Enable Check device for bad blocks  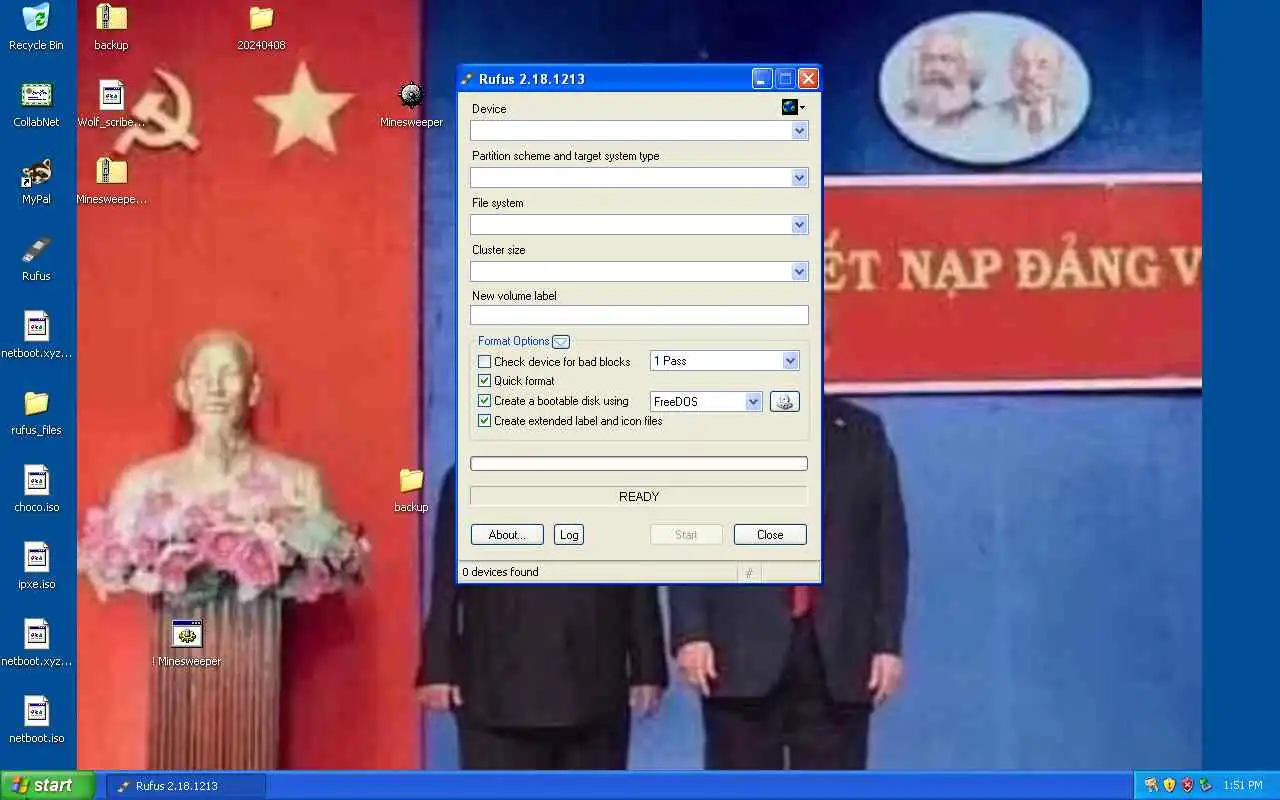(484, 361)
